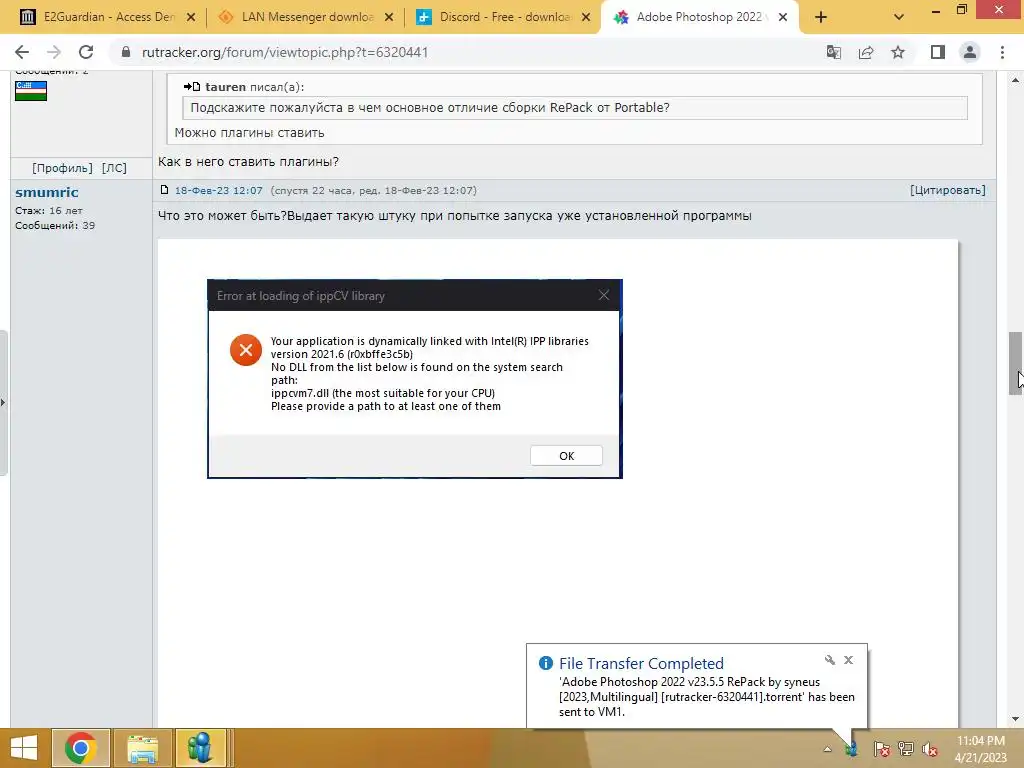
Task: Reload the rutracker page
Action: 86,52
